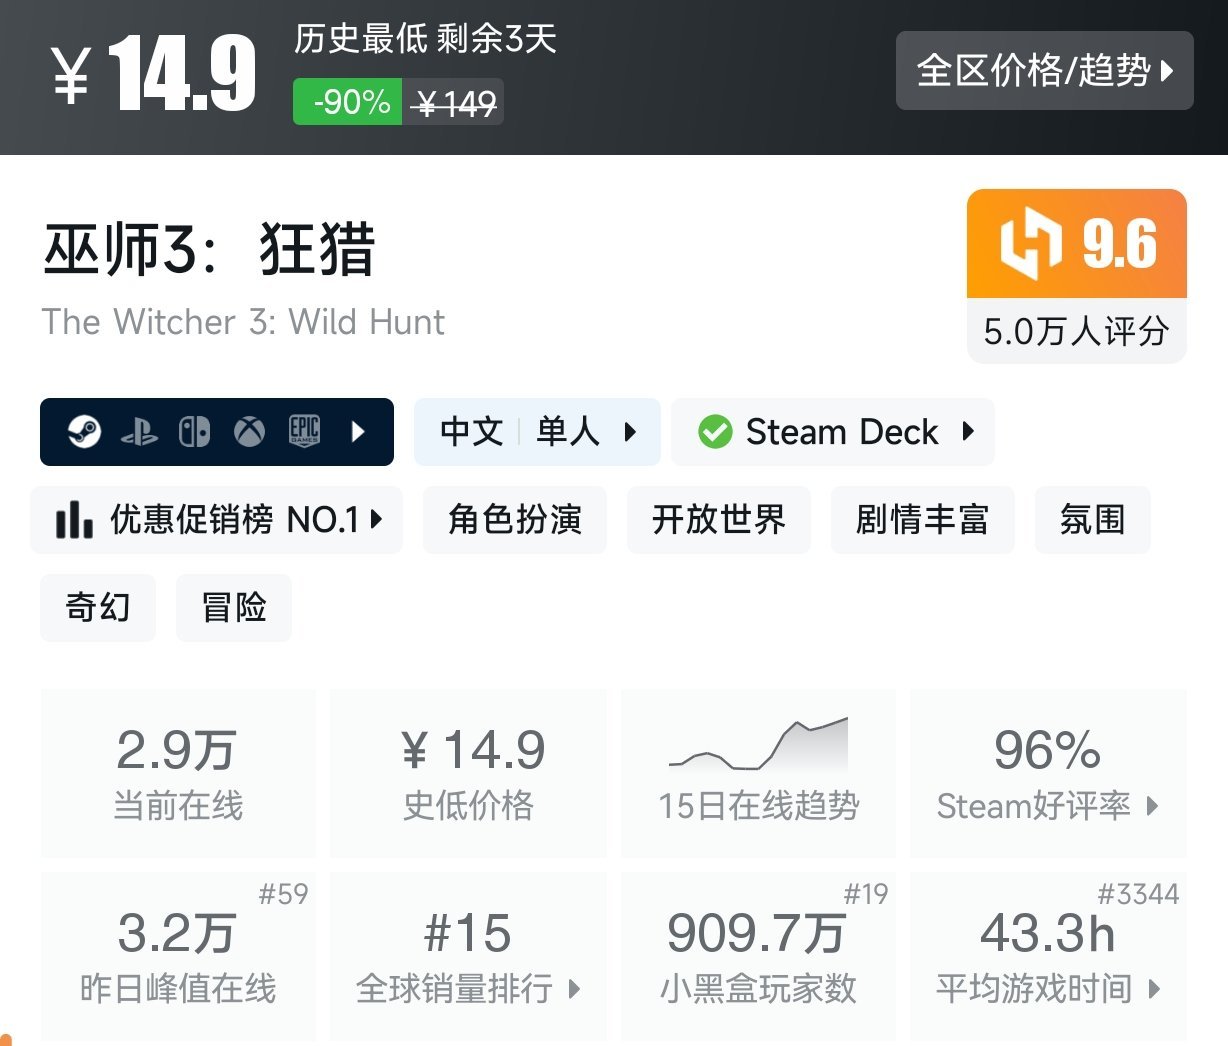Expand the platform list arrow

coord(359,432)
